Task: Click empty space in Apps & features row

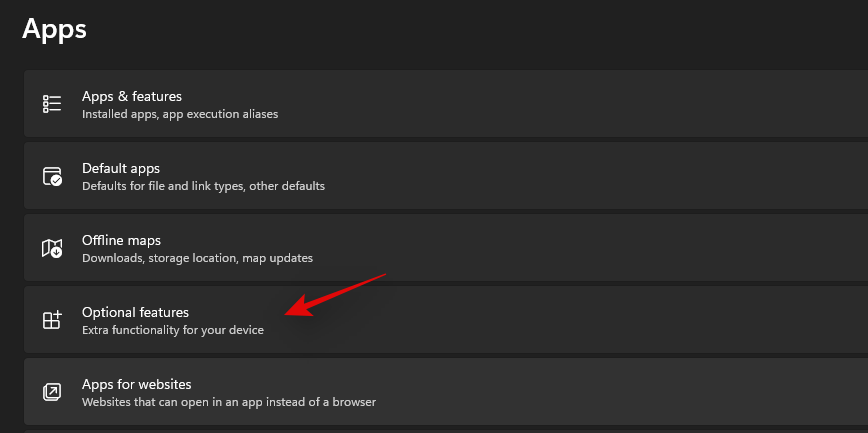Action: [x=600, y=104]
